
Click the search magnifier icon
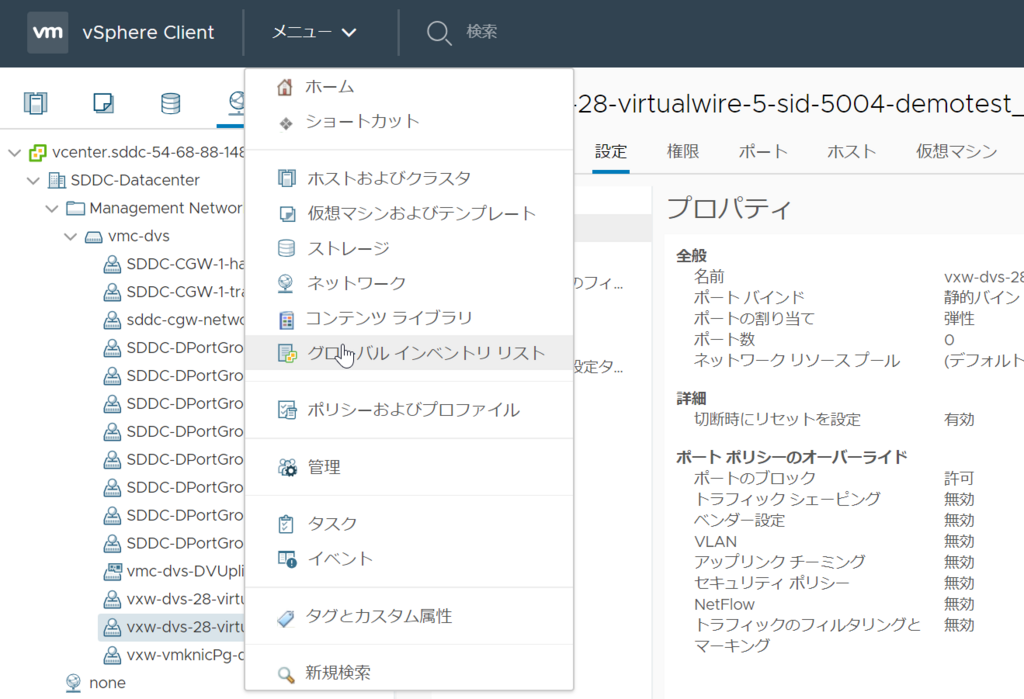click(438, 33)
